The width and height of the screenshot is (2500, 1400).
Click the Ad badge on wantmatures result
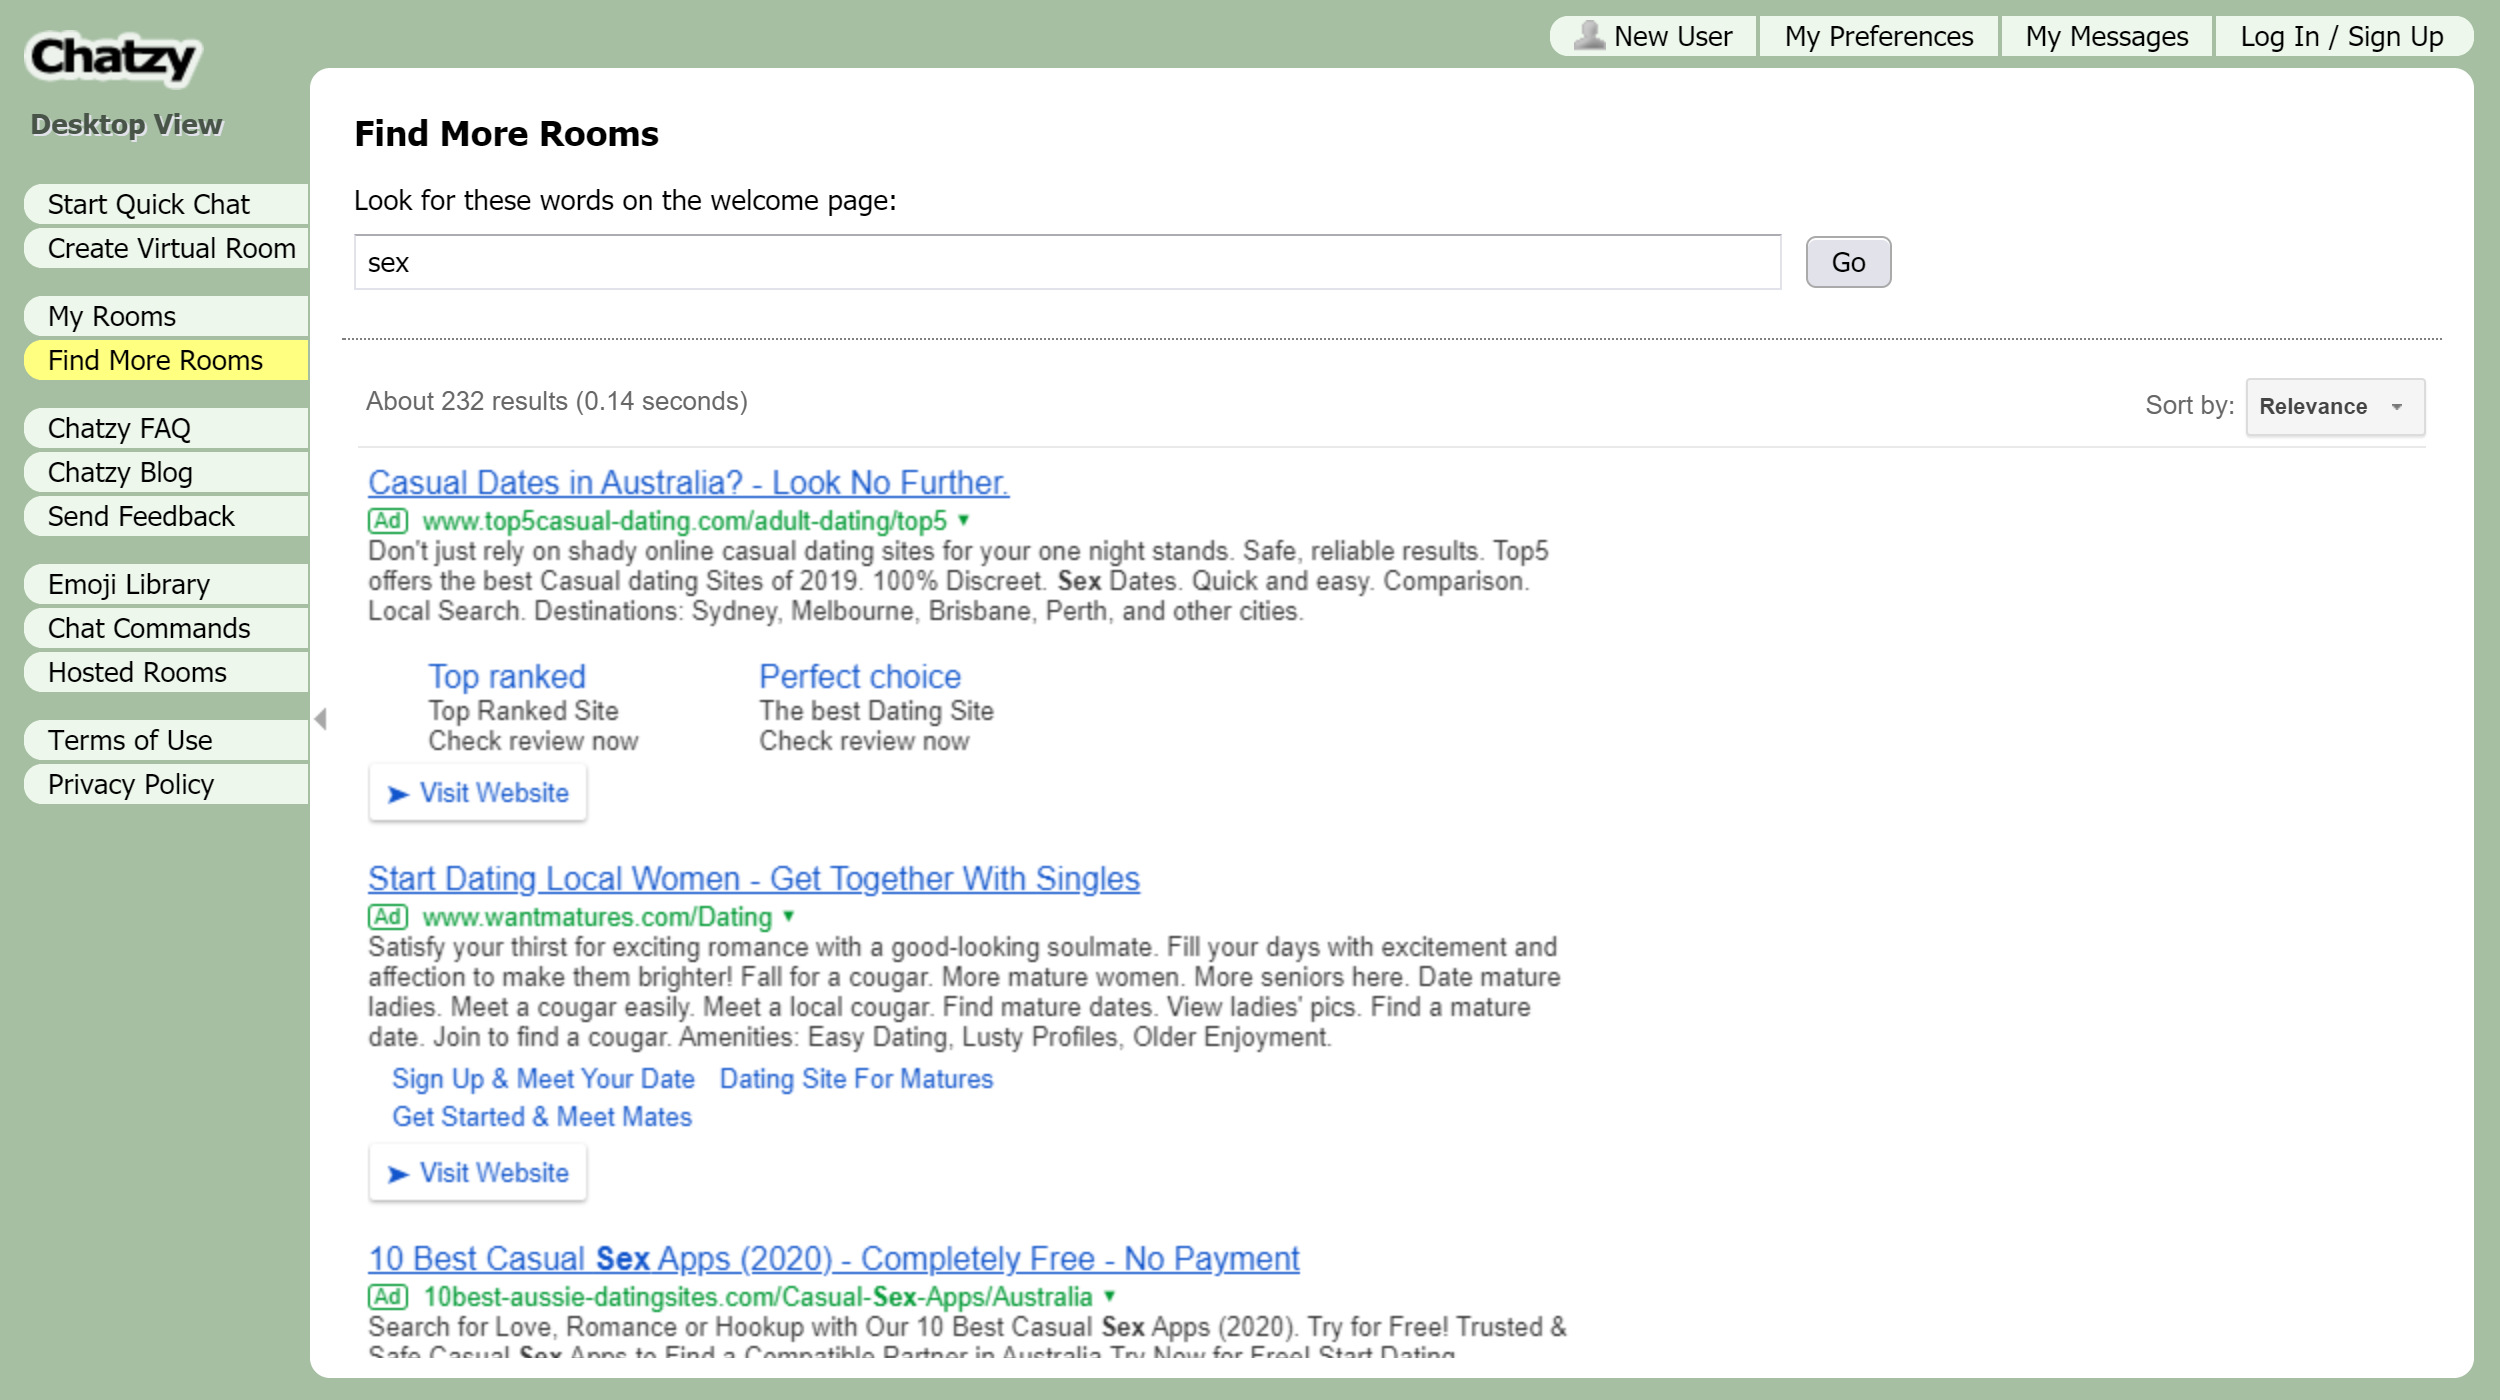[x=388, y=917]
